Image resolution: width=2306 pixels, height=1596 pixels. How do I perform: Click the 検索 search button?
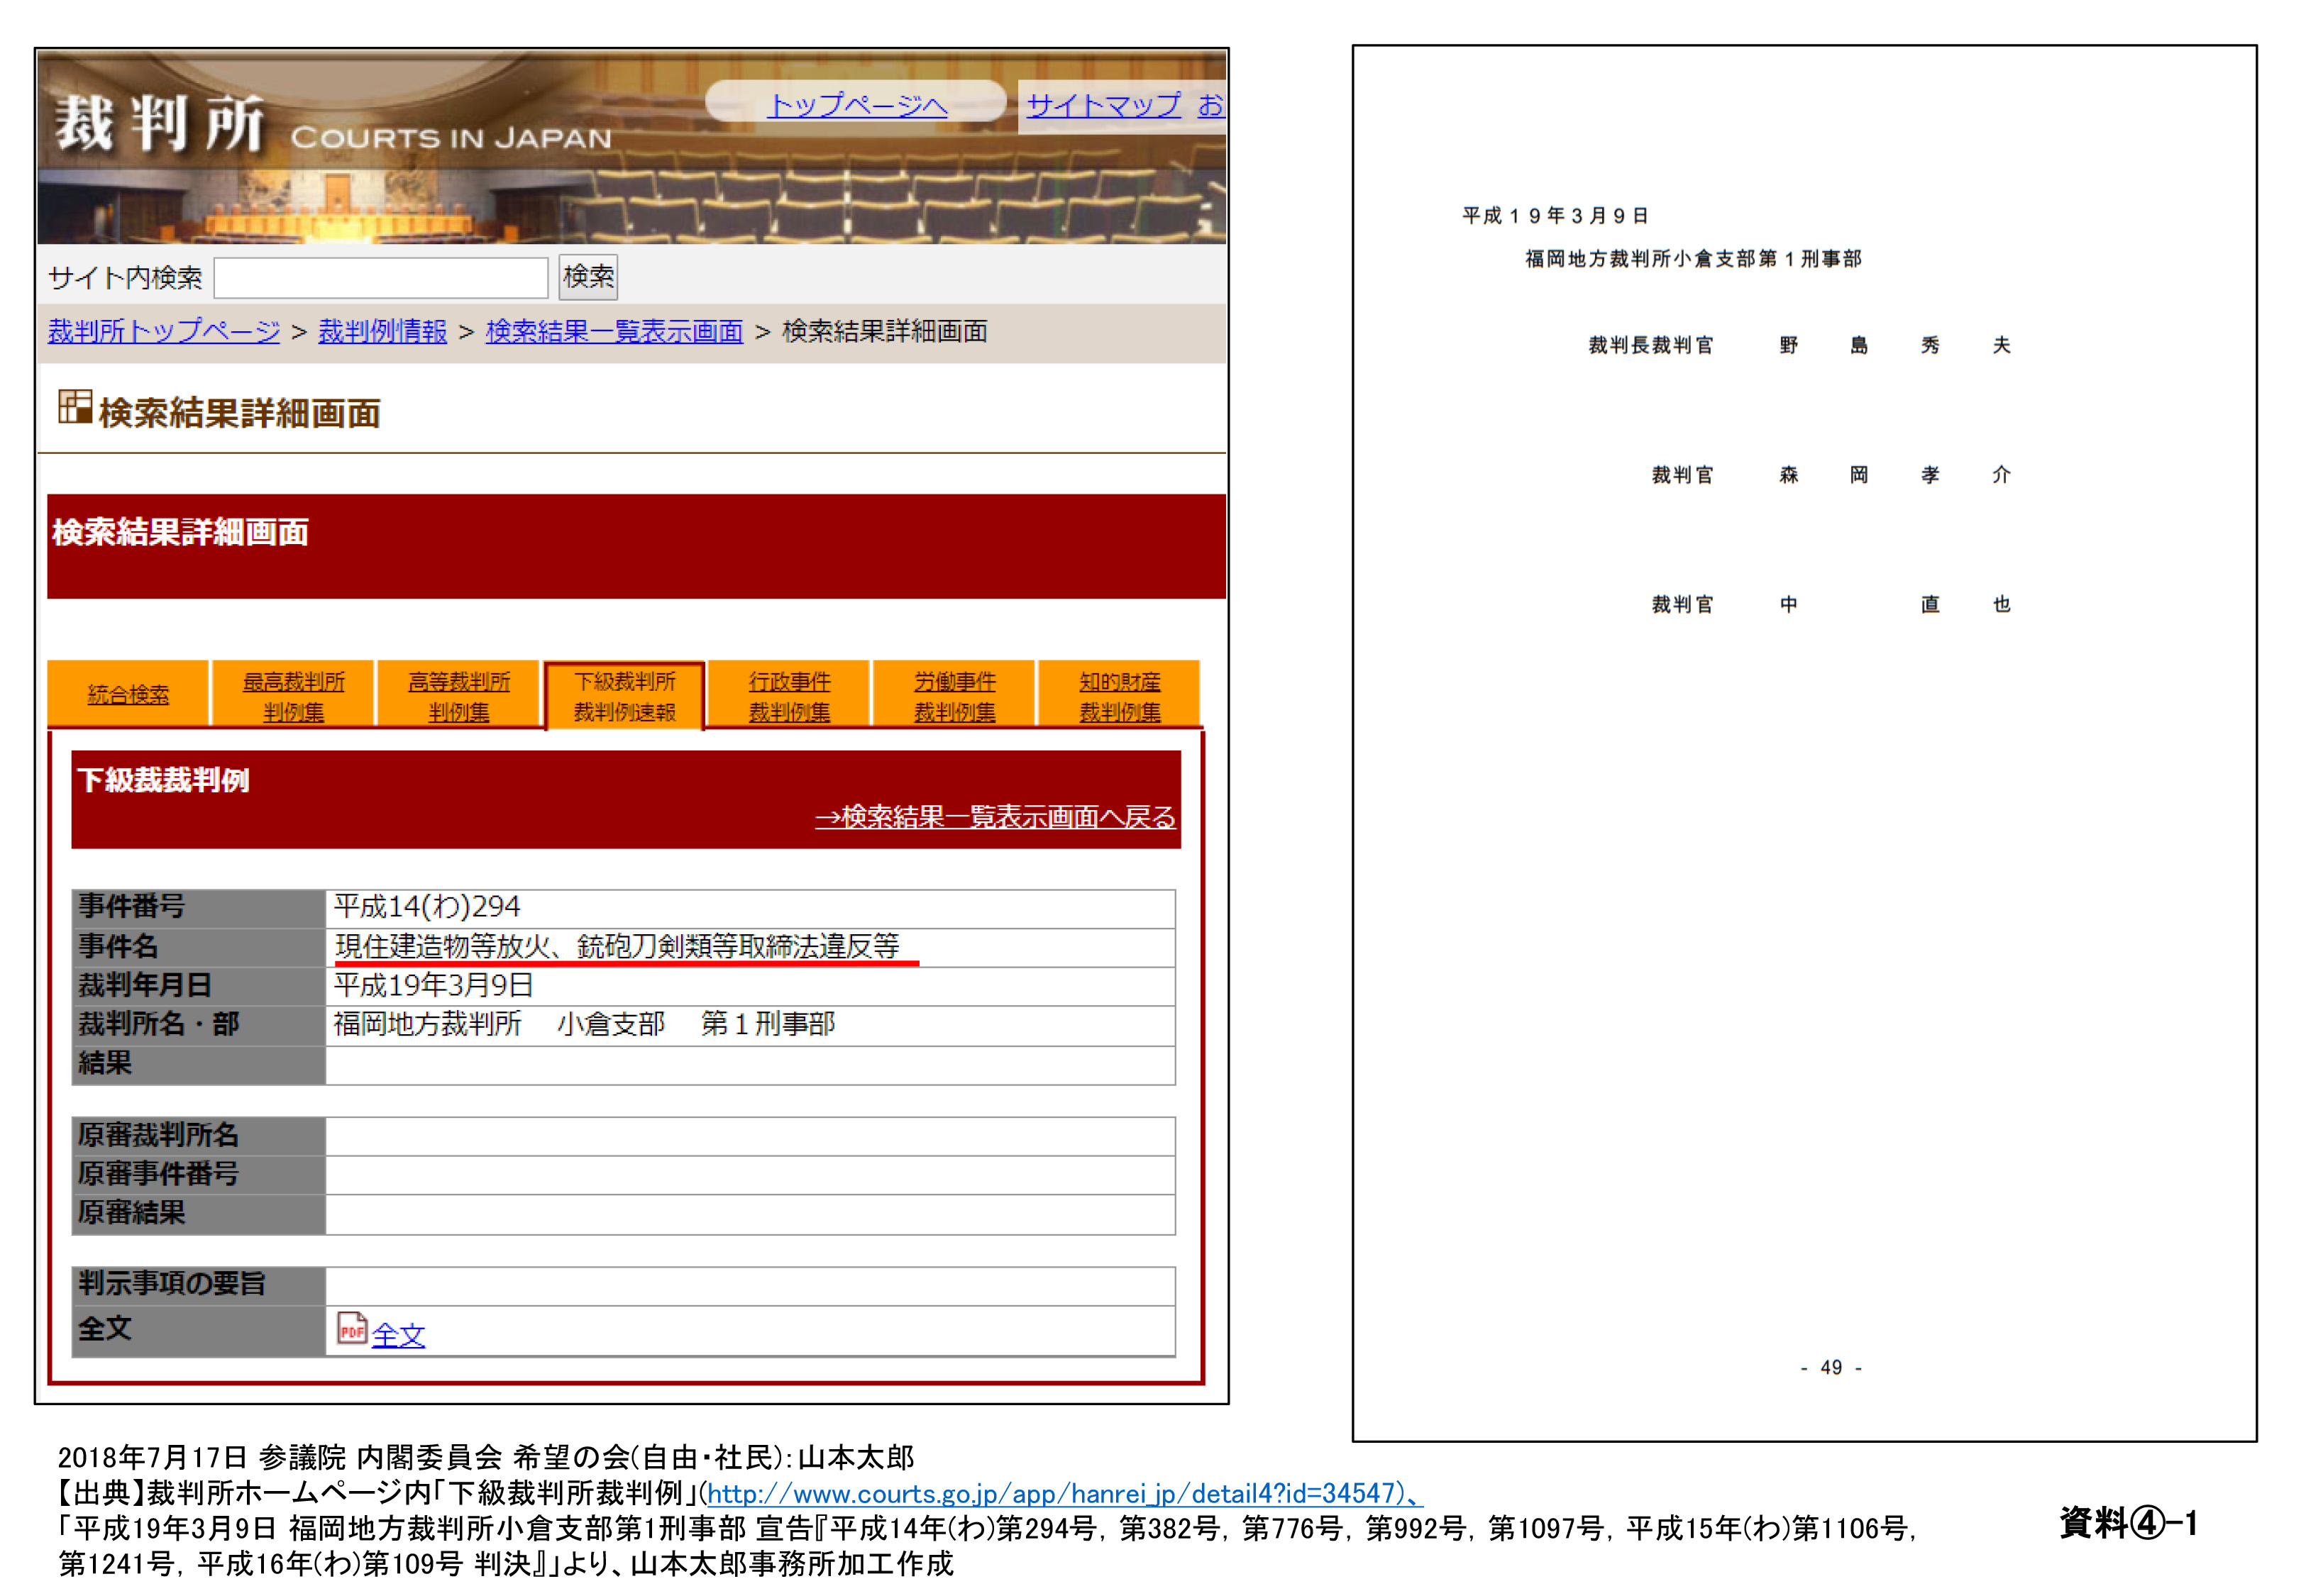[588, 277]
